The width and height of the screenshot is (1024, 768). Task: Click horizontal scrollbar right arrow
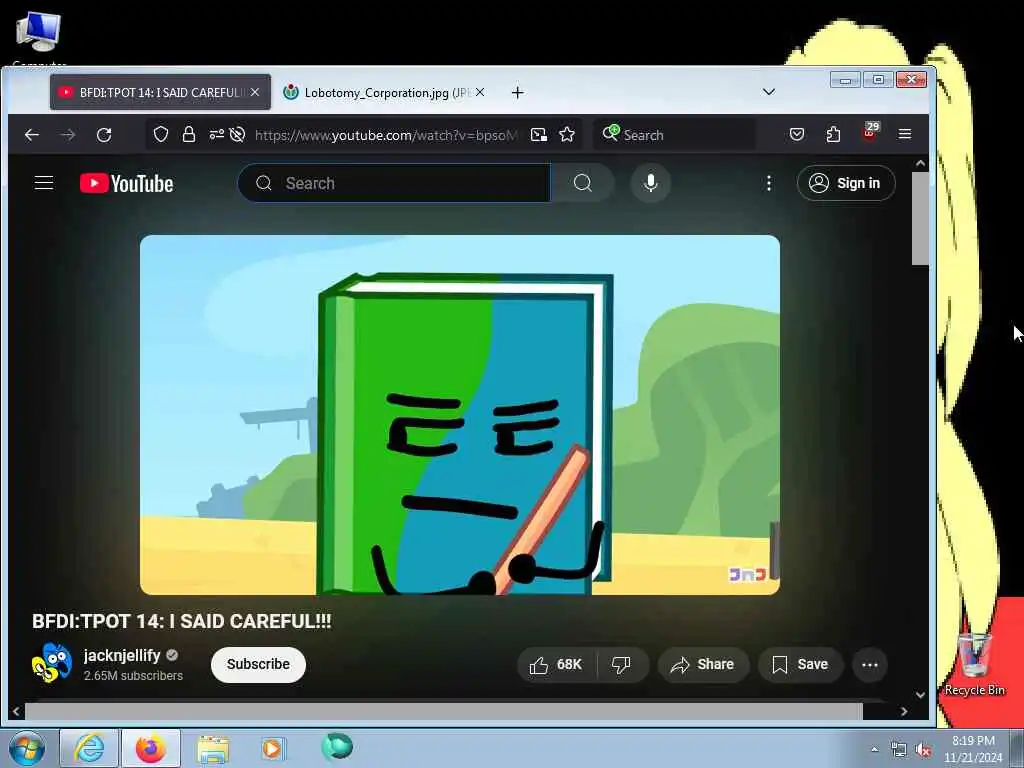pyautogui.click(x=904, y=711)
